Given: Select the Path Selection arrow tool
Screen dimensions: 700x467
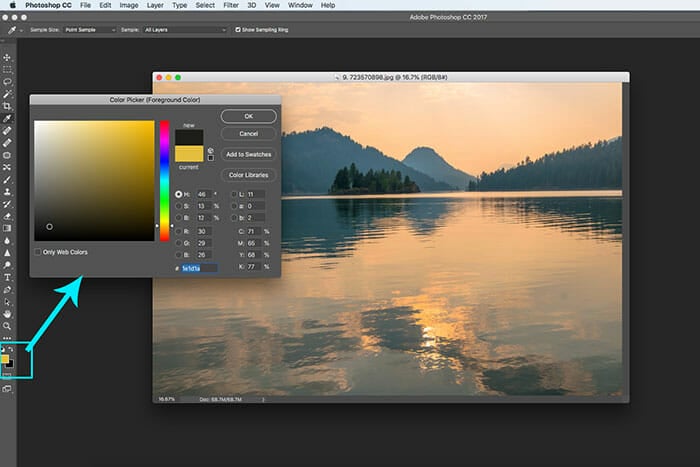Looking at the screenshot, I should pos(7,302).
